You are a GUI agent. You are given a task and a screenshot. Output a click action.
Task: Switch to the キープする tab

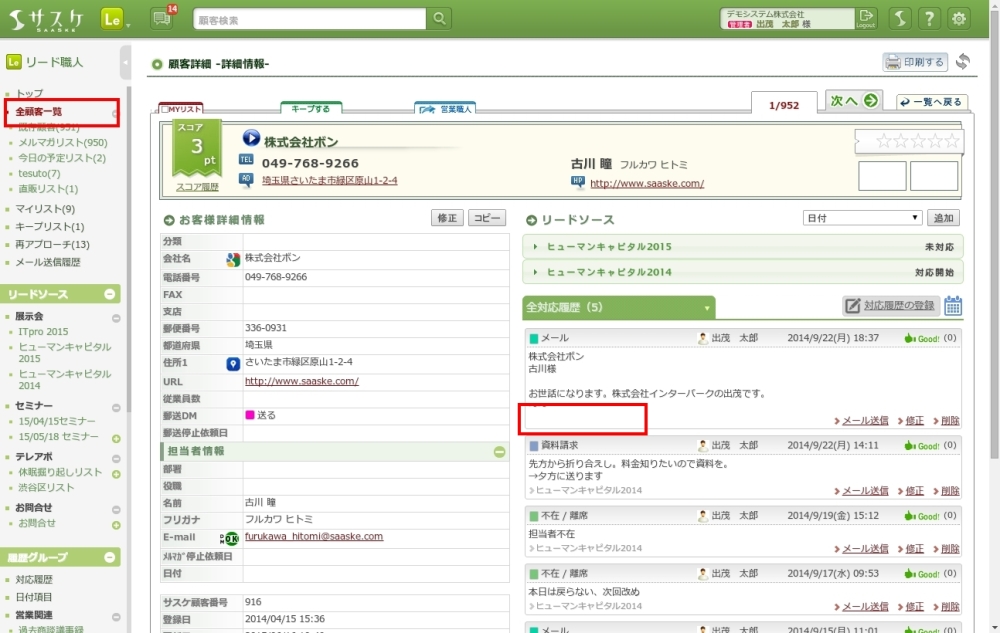pyautogui.click(x=311, y=107)
